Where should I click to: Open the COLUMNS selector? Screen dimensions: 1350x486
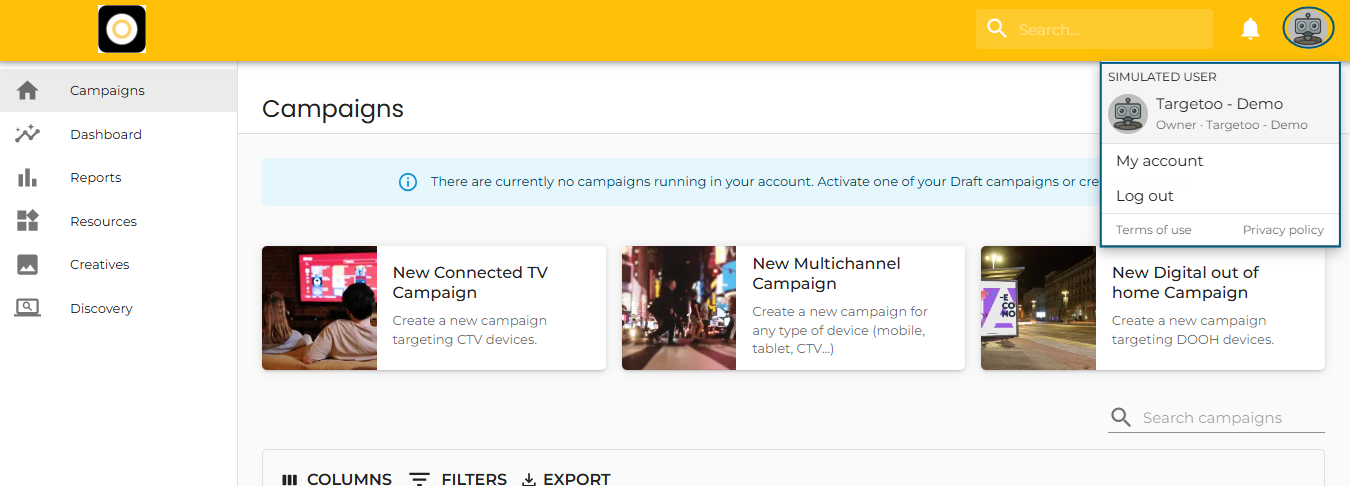[x=337, y=479]
